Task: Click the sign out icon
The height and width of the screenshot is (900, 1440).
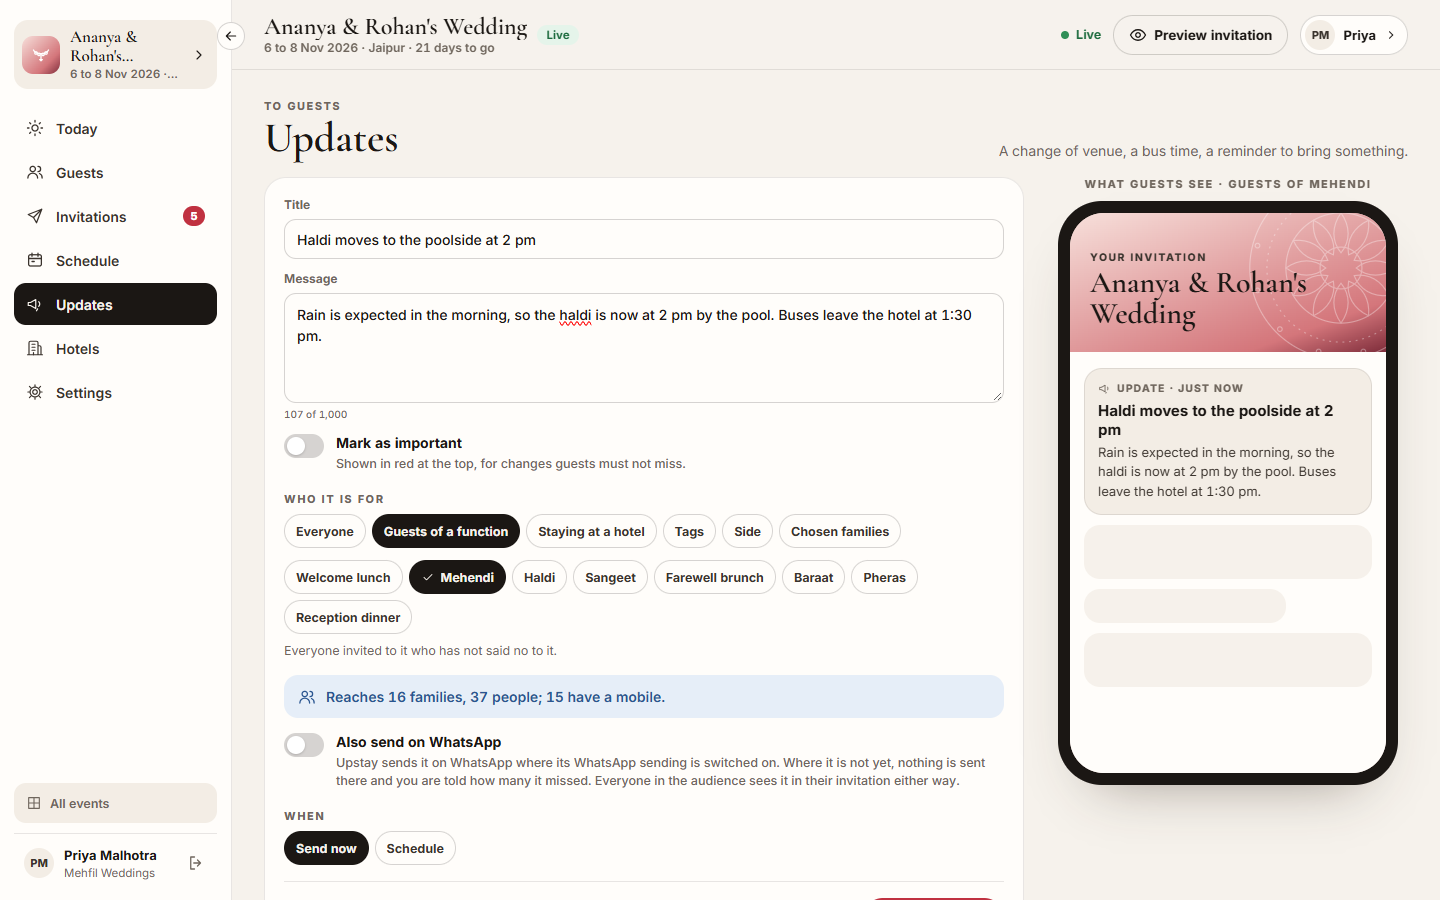Action: pyautogui.click(x=195, y=863)
